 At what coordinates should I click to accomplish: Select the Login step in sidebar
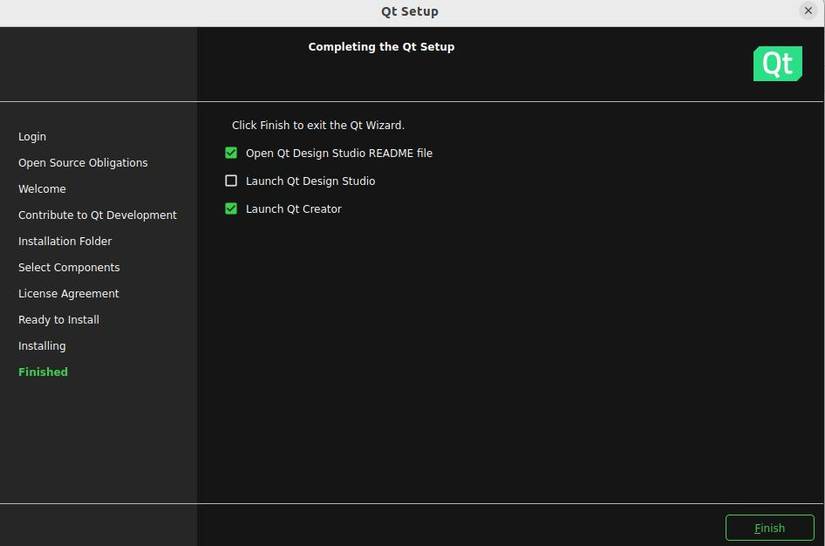click(x=32, y=137)
